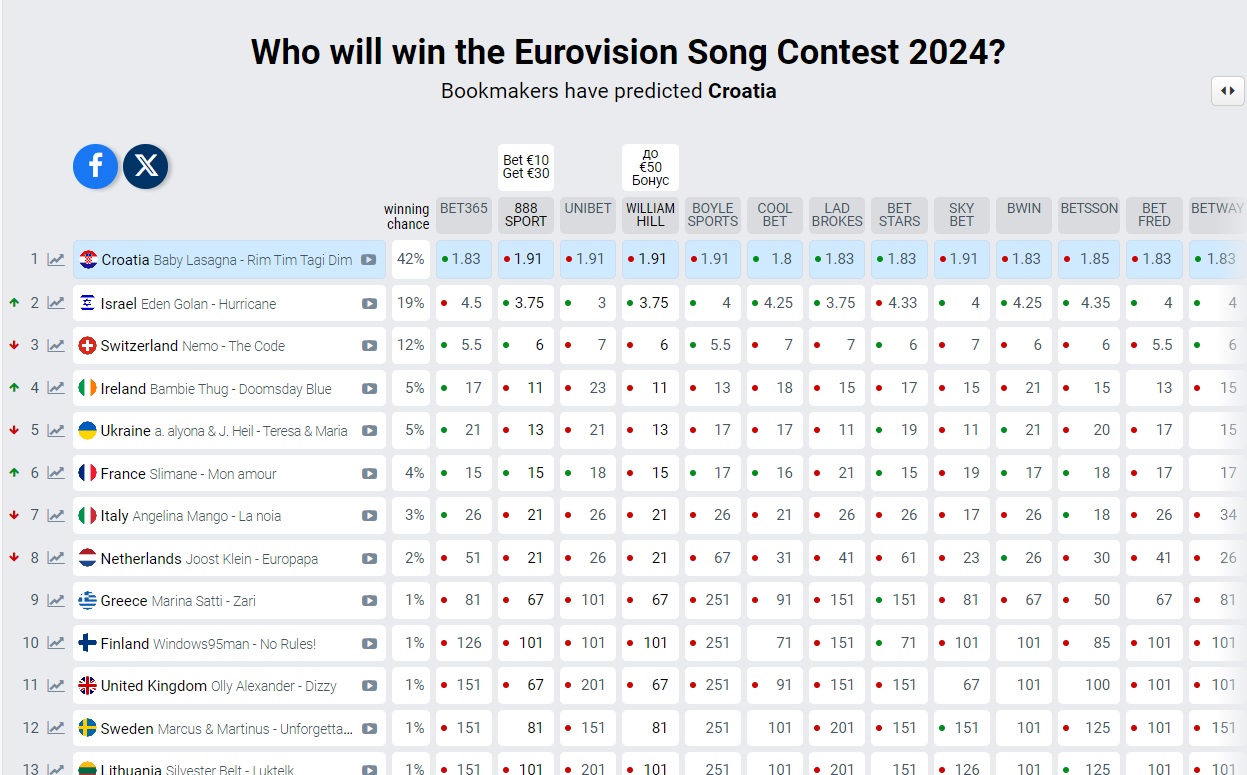Select the WILLIAM HILL column header
1247x775 pixels.
(649, 215)
